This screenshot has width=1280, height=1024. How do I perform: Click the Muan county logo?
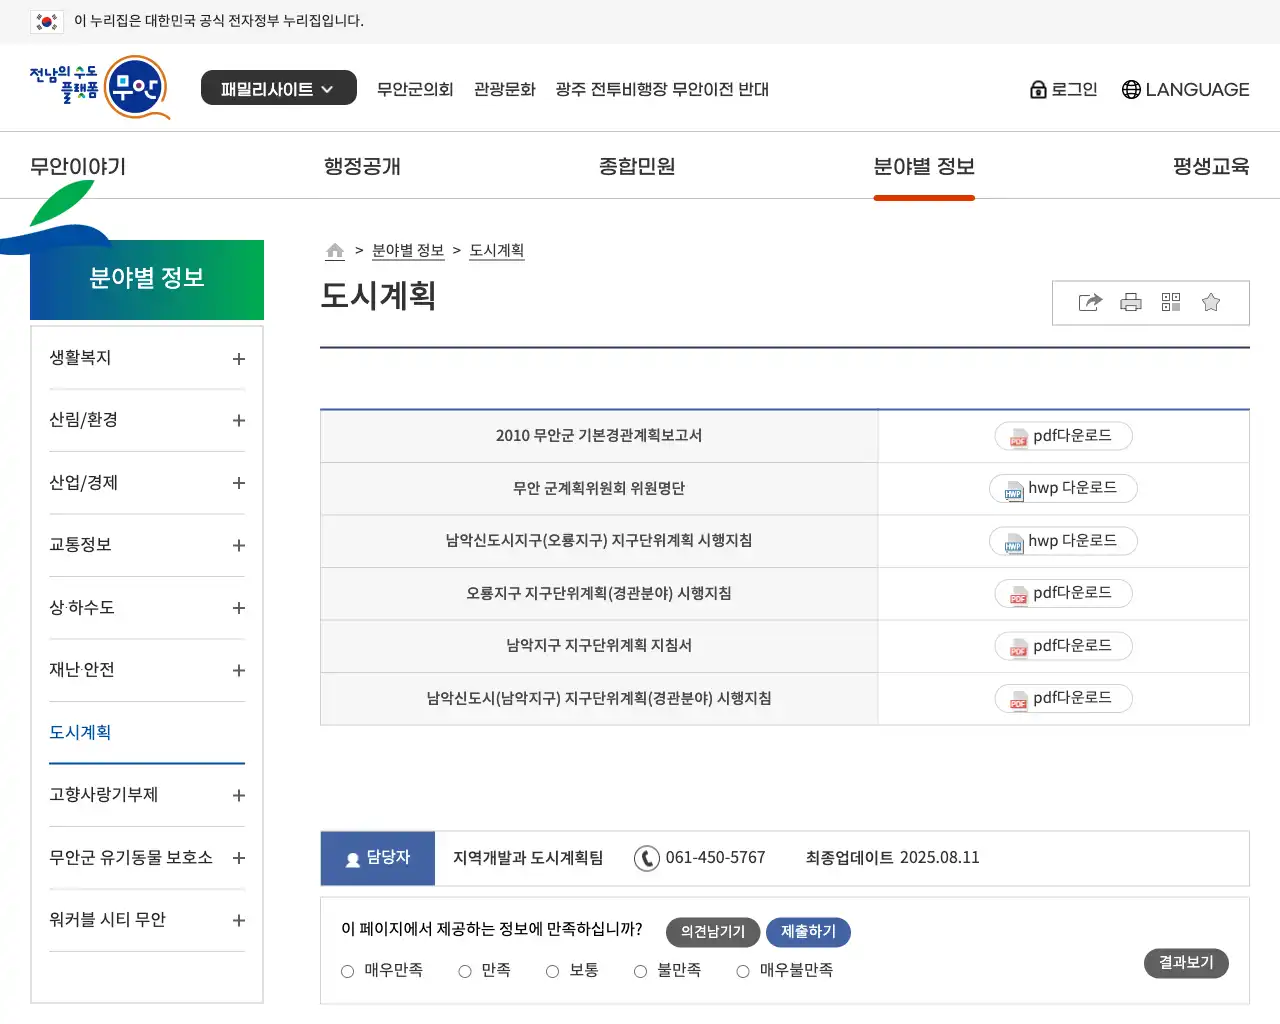100,88
